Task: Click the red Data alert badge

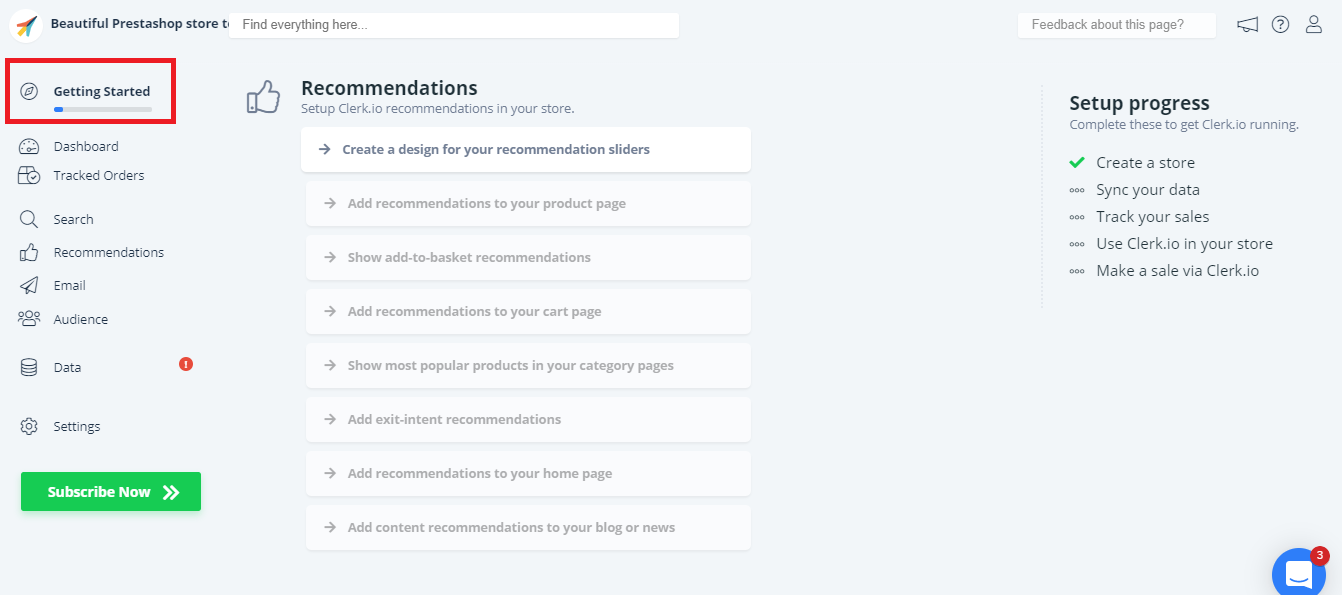Action: (x=186, y=364)
